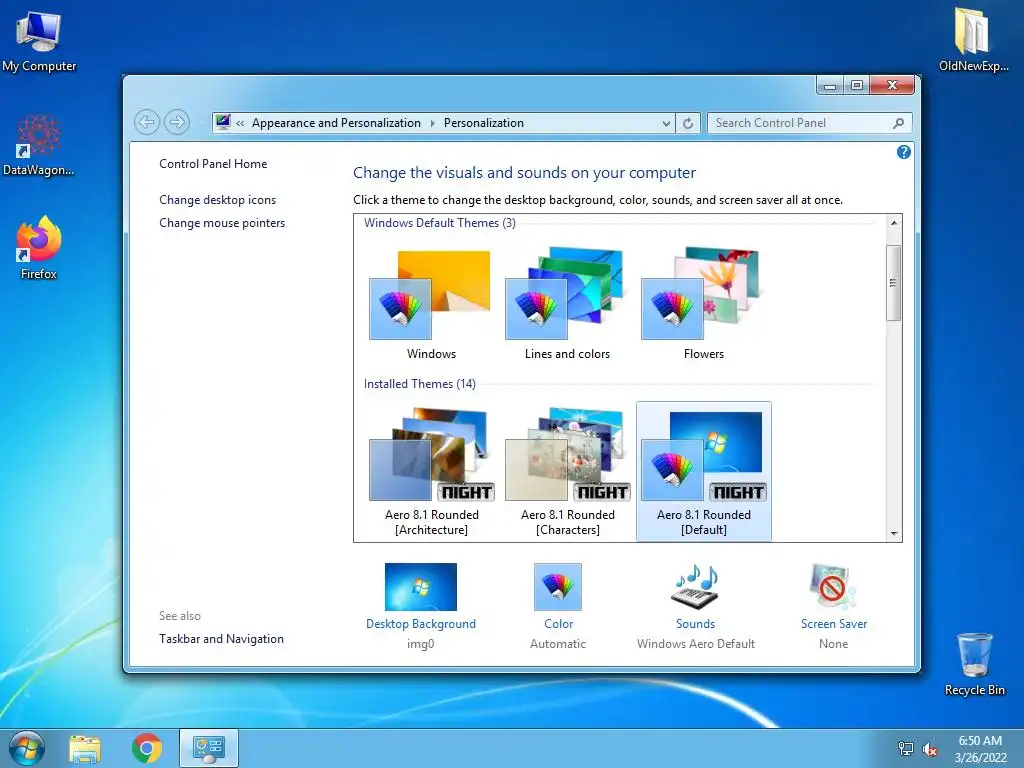
Task: Open Change desktop icons link
Action: click(x=217, y=200)
